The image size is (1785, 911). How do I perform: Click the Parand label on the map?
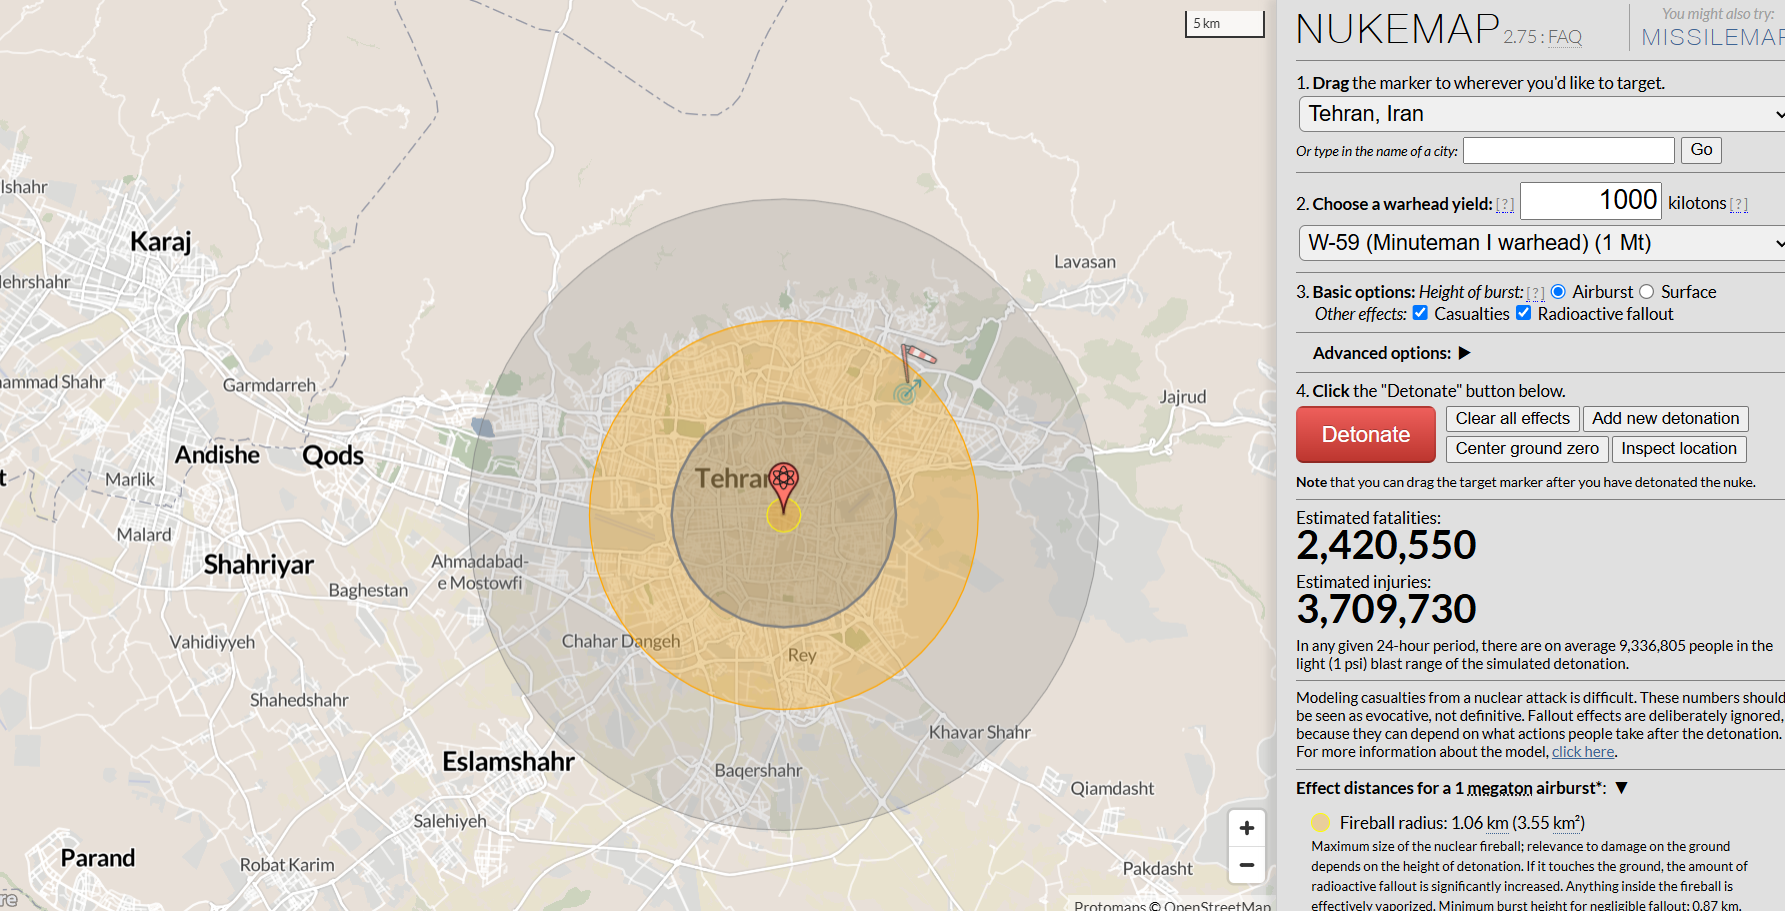pyautogui.click(x=98, y=858)
